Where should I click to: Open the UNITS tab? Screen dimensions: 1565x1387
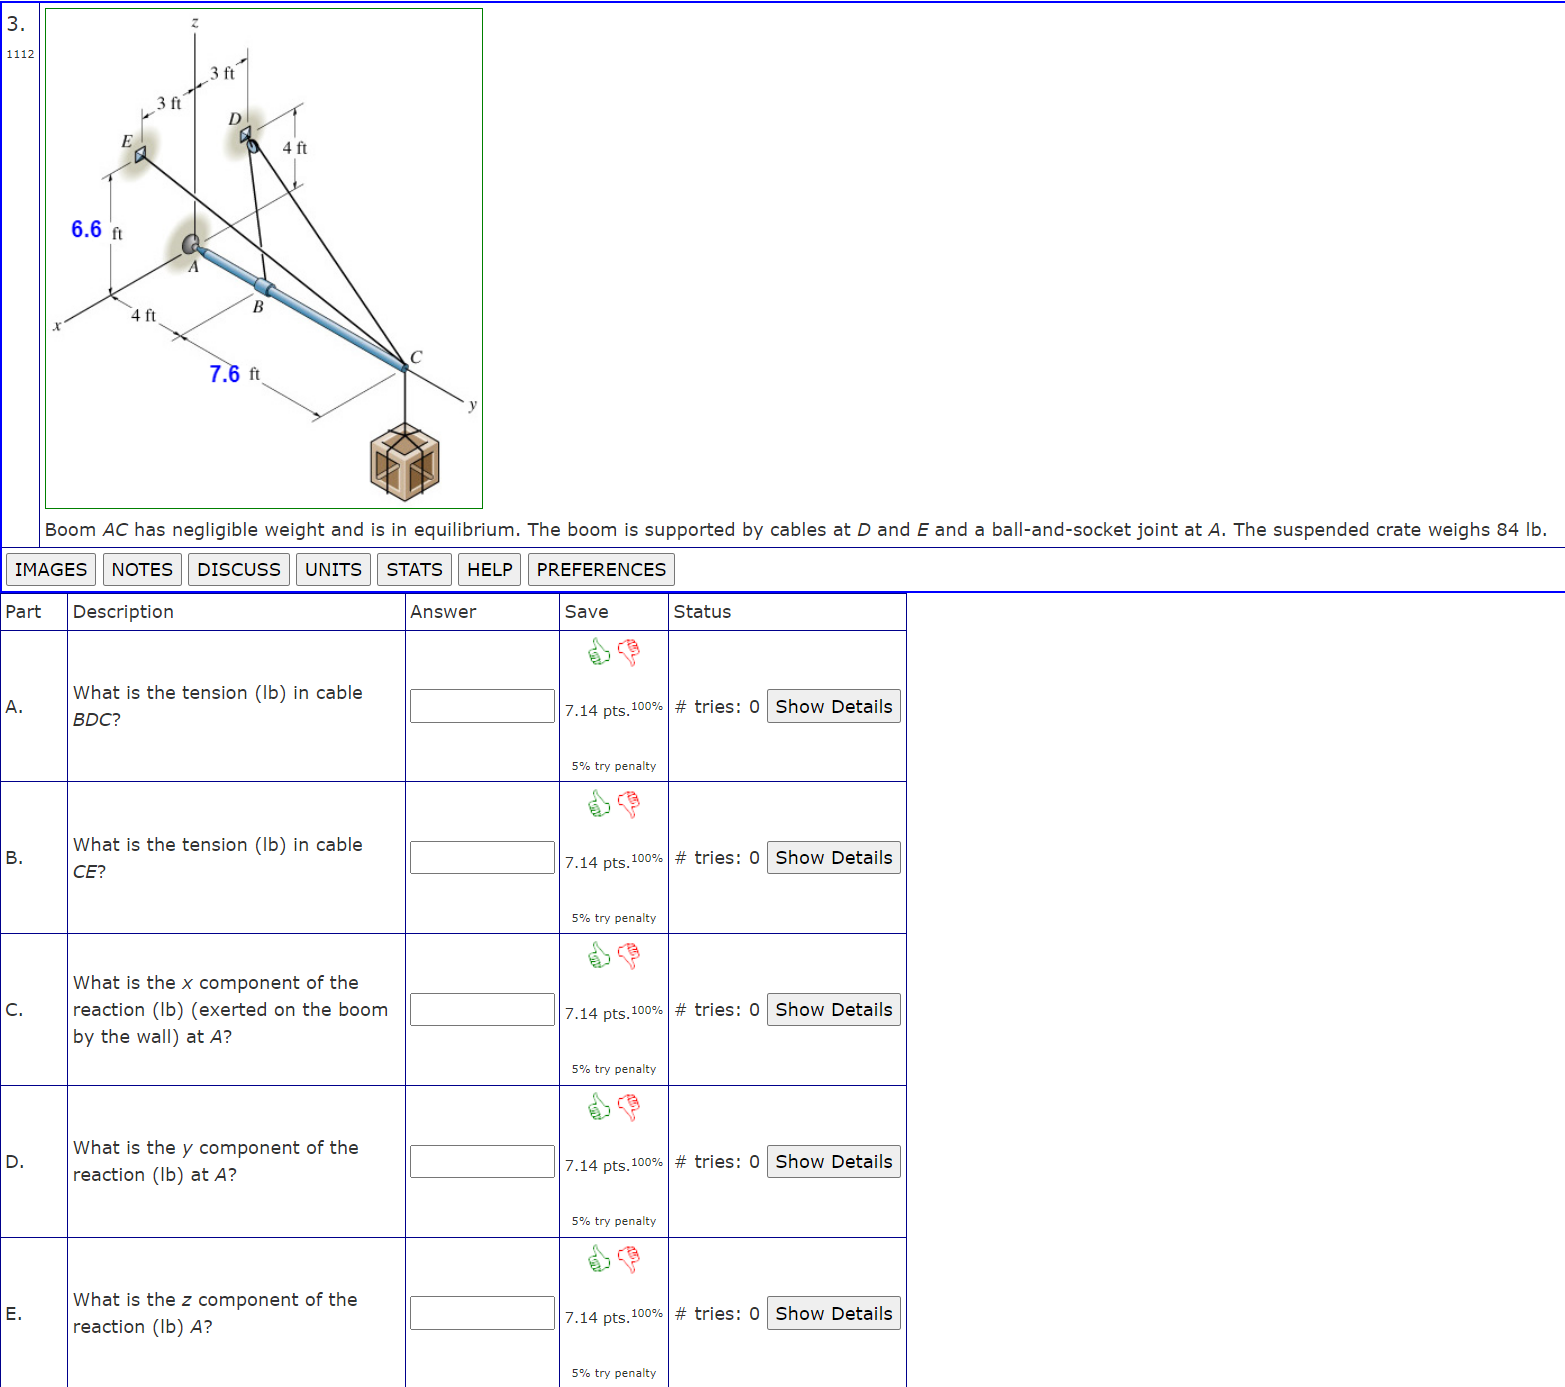[x=333, y=569]
